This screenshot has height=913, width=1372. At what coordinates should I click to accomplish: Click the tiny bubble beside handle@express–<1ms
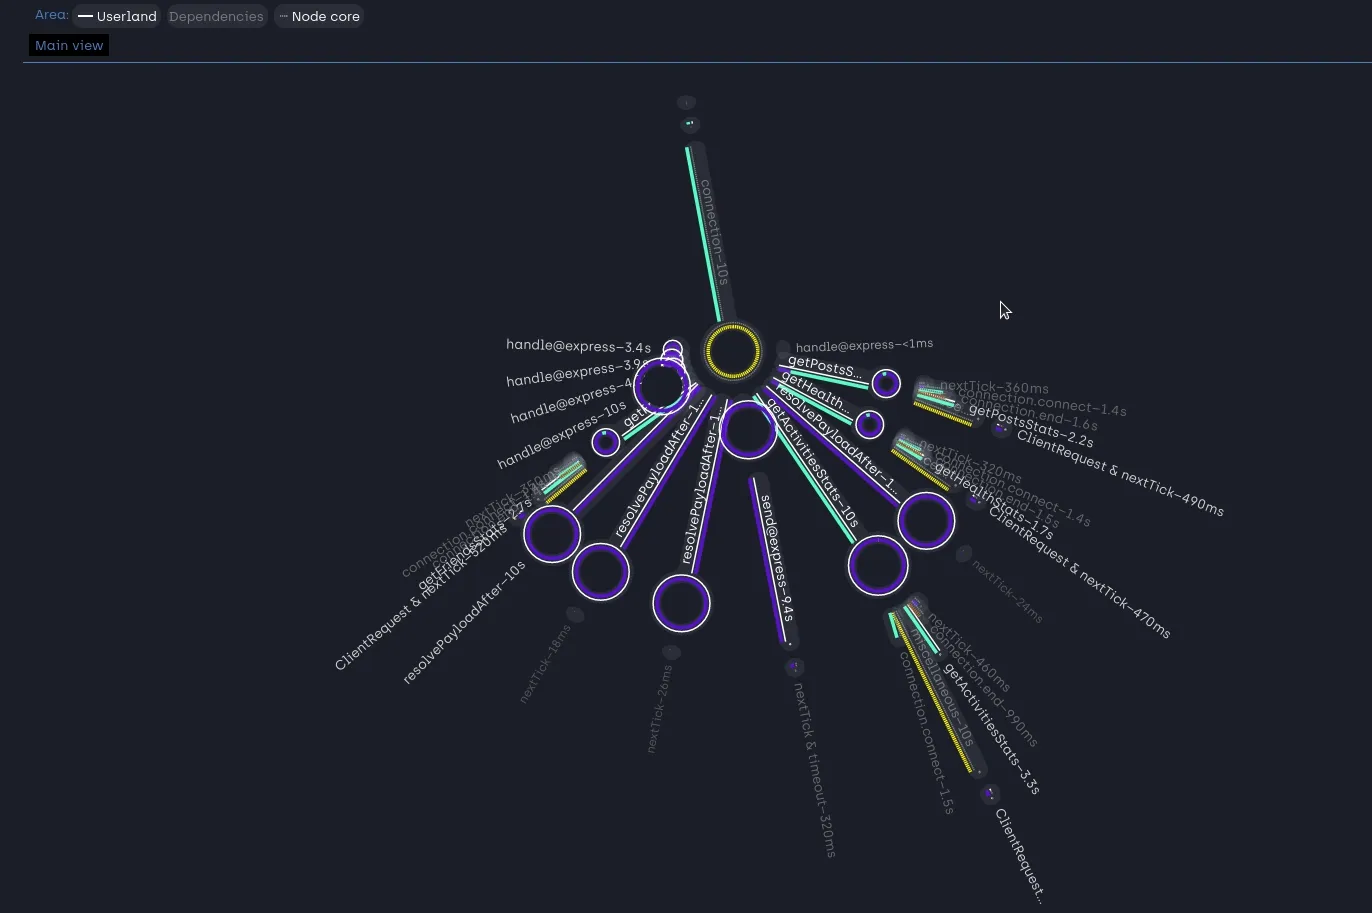click(783, 349)
